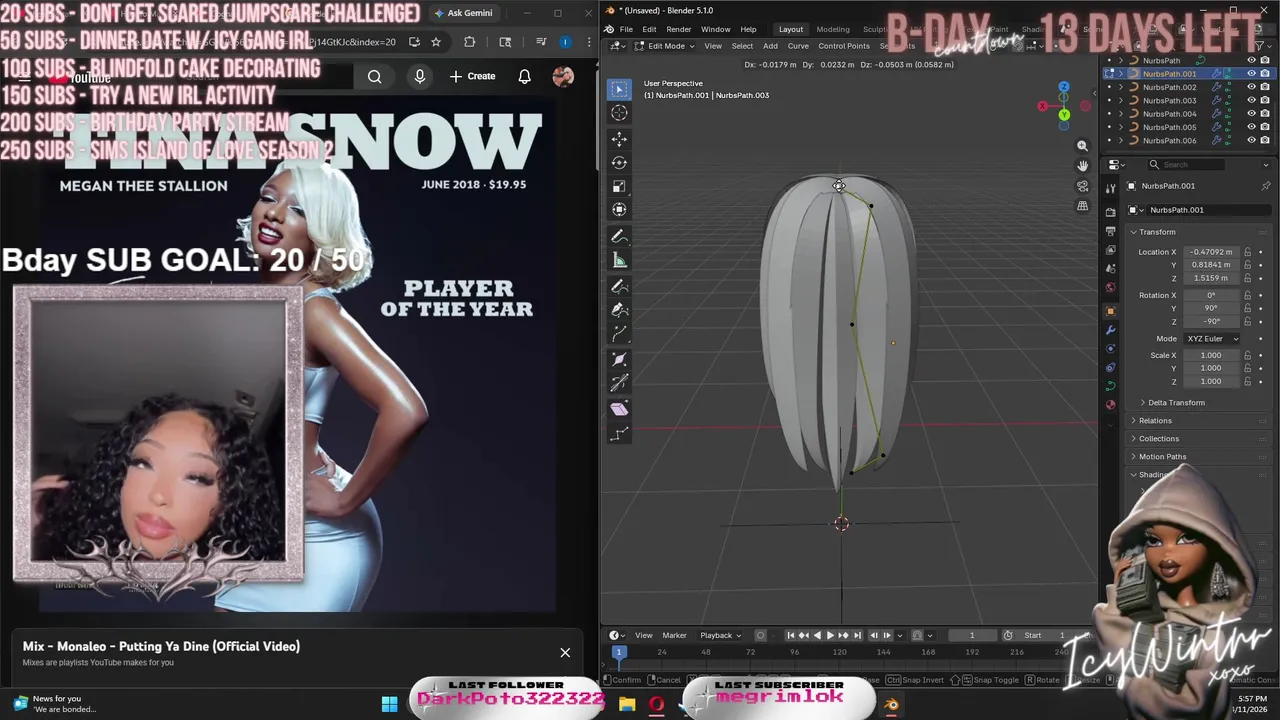Select the curve Extrude tool
Image resolution: width=1280 pixels, height=720 pixels.
(x=619, y=335)
